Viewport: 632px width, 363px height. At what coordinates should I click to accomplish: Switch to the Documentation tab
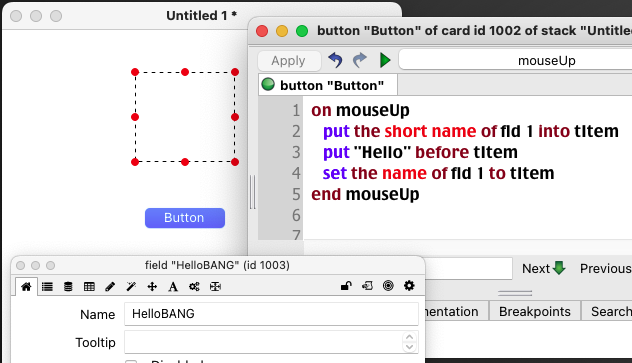[457, 311]
